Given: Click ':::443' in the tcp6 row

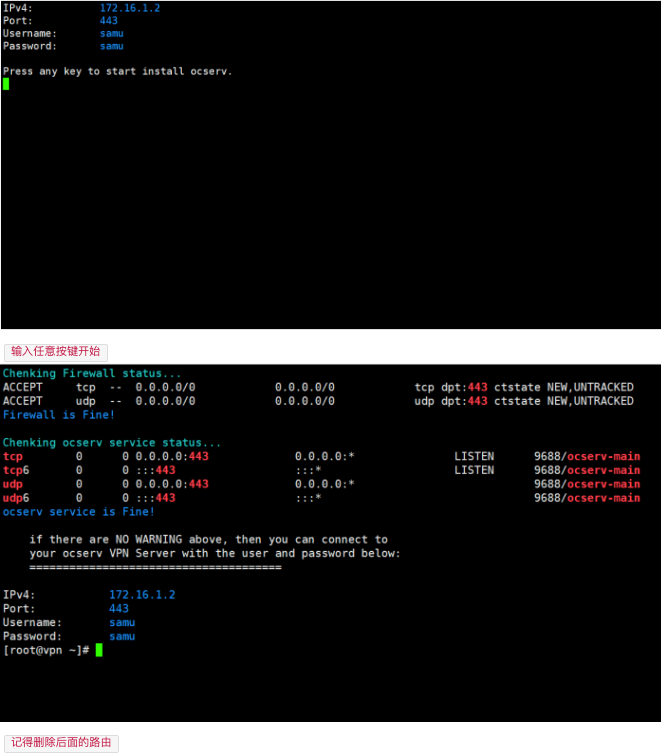Looking at the screenshot, I should (x=155, y=470).
